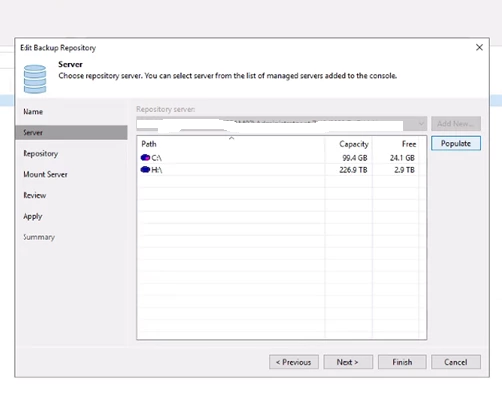Click the C:\ drive icon
Viewport: 502px width, 405px height.
point(145,158)
